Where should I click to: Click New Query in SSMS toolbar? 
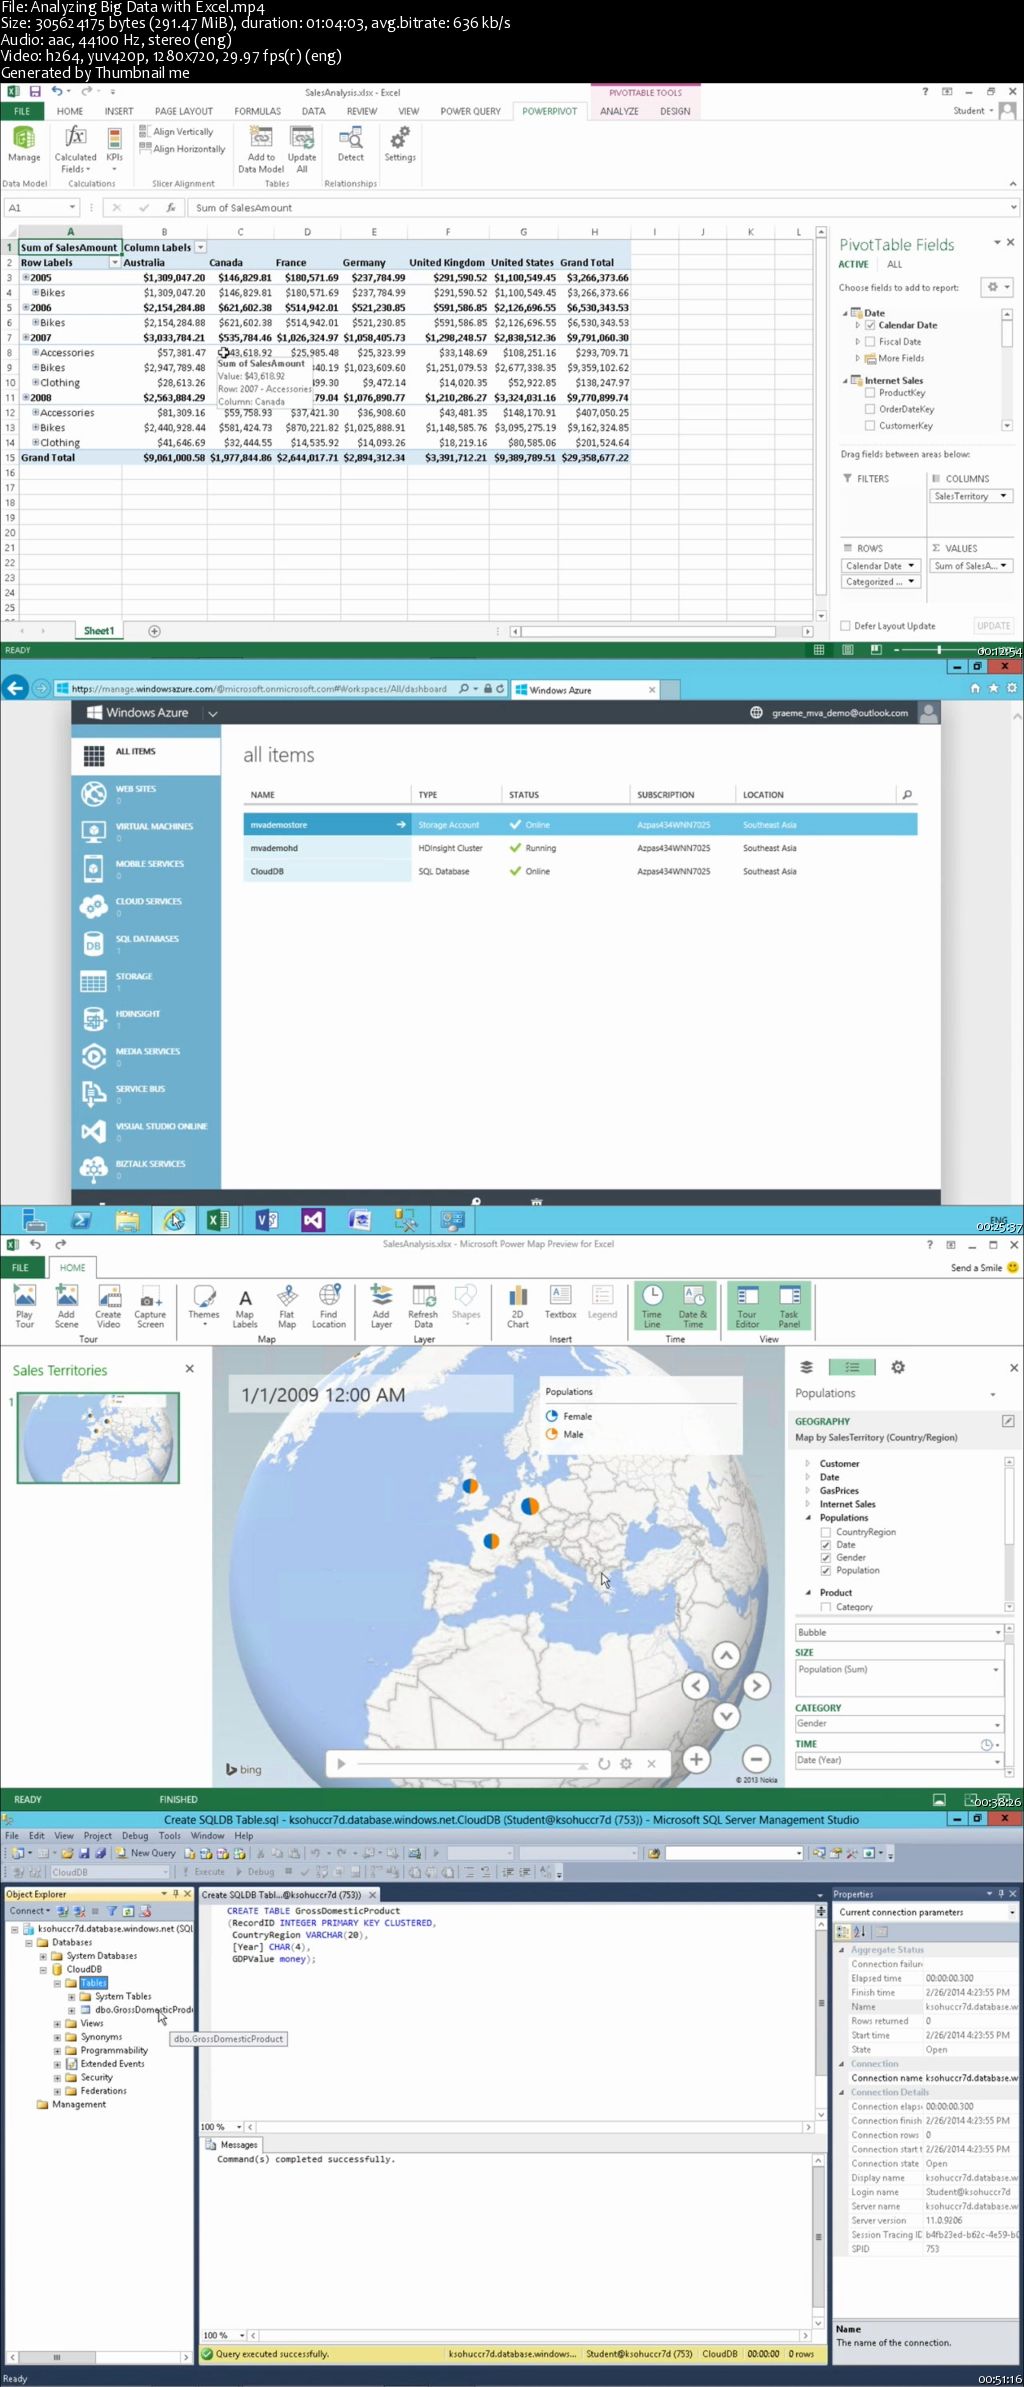click(146, 1853)
